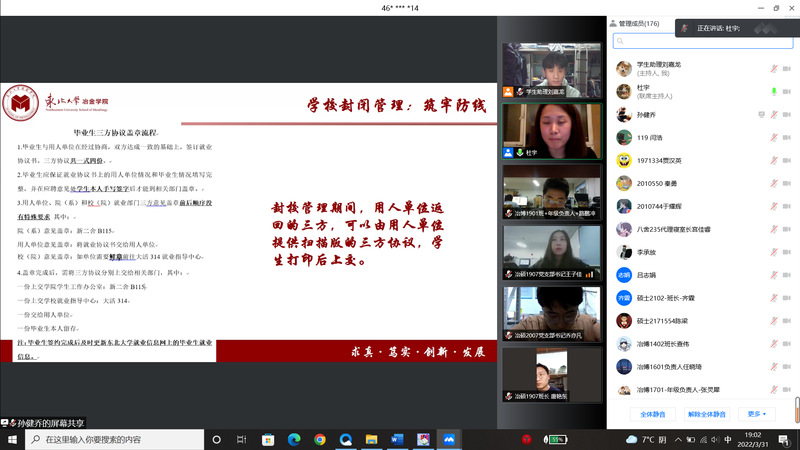Click camera icon for 学生助理刘嘉龙
Screen dimensions: 800x450
pyautogui.click(x=788, y=68)
